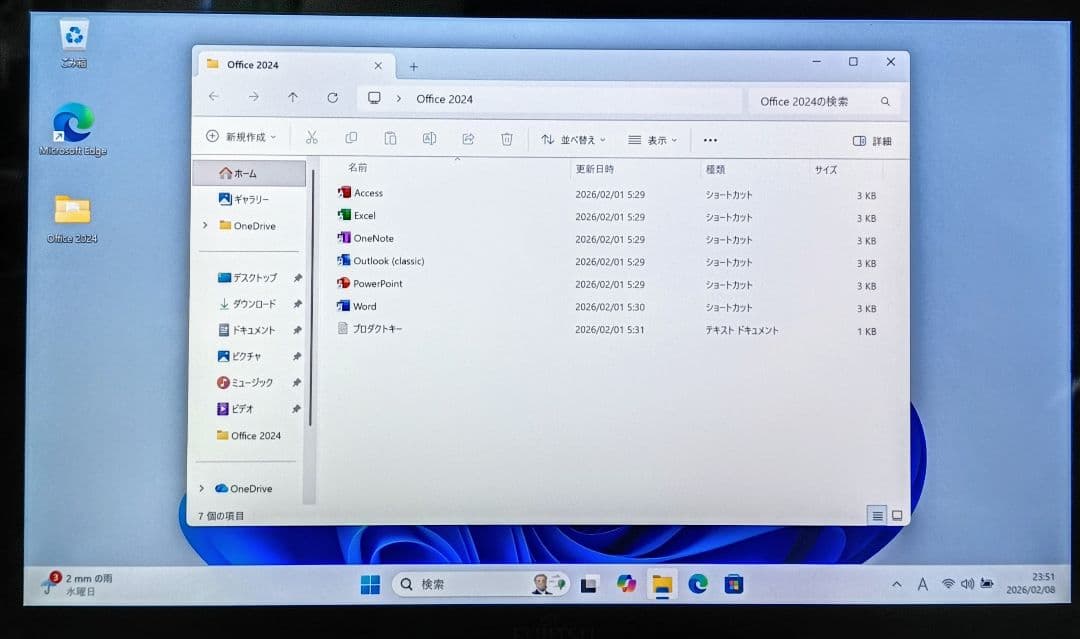Open the 表示 view options dropdown

[x=650, y=140]
